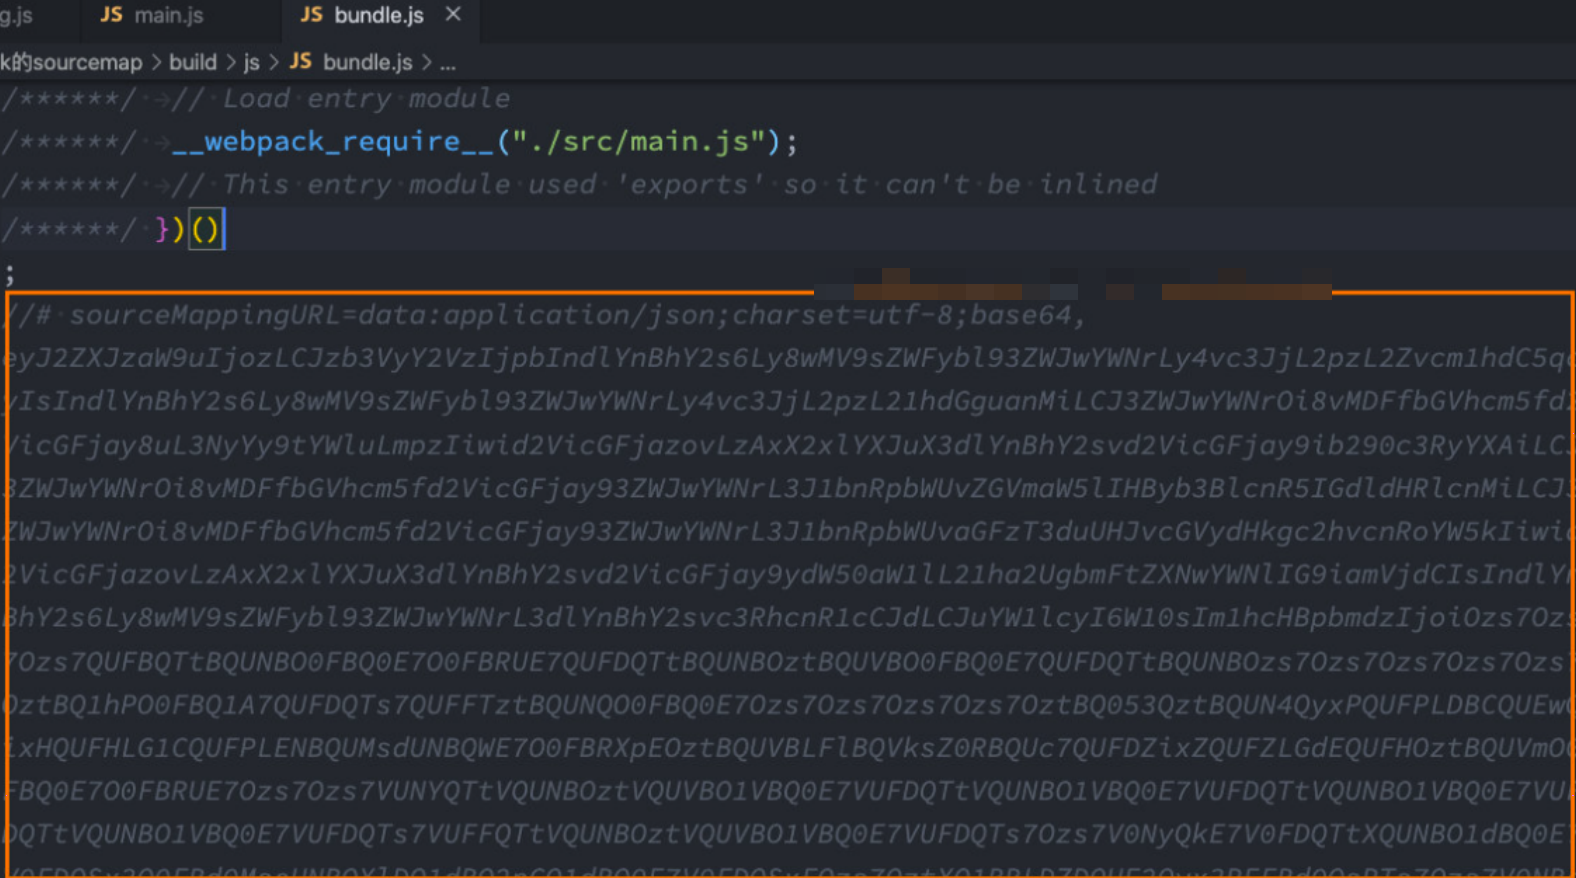Open the js folder breadcrumb
Viewport: 1576px width, 878px height.
251,62
